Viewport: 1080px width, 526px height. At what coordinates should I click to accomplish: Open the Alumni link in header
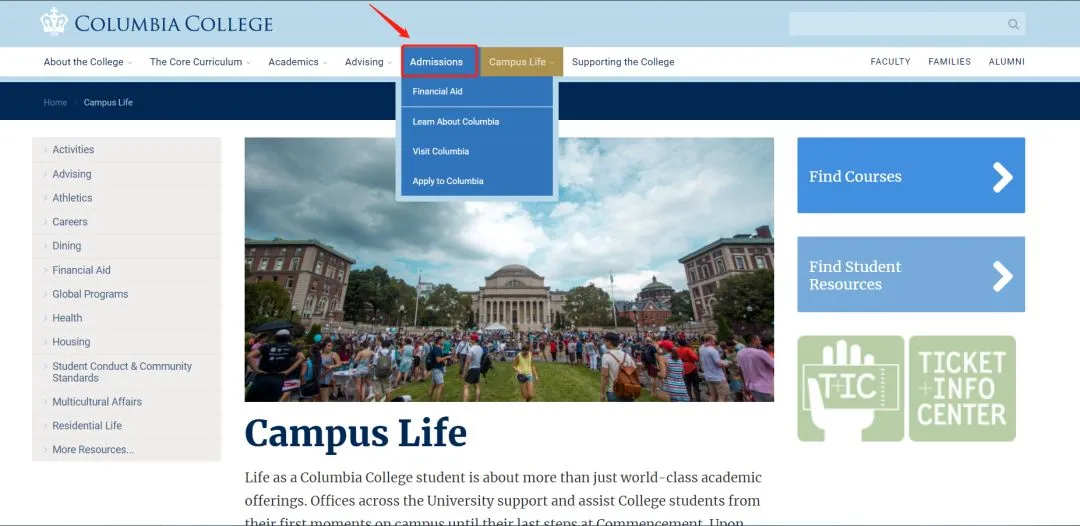click(1006, 62)
